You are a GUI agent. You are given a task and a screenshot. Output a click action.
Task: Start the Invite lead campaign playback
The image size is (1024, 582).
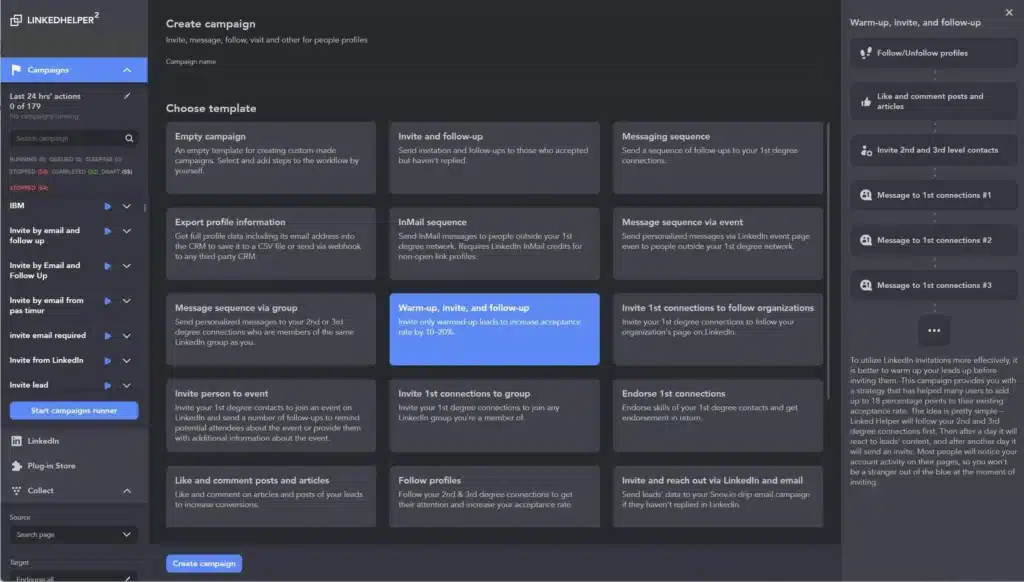(110, 385)
